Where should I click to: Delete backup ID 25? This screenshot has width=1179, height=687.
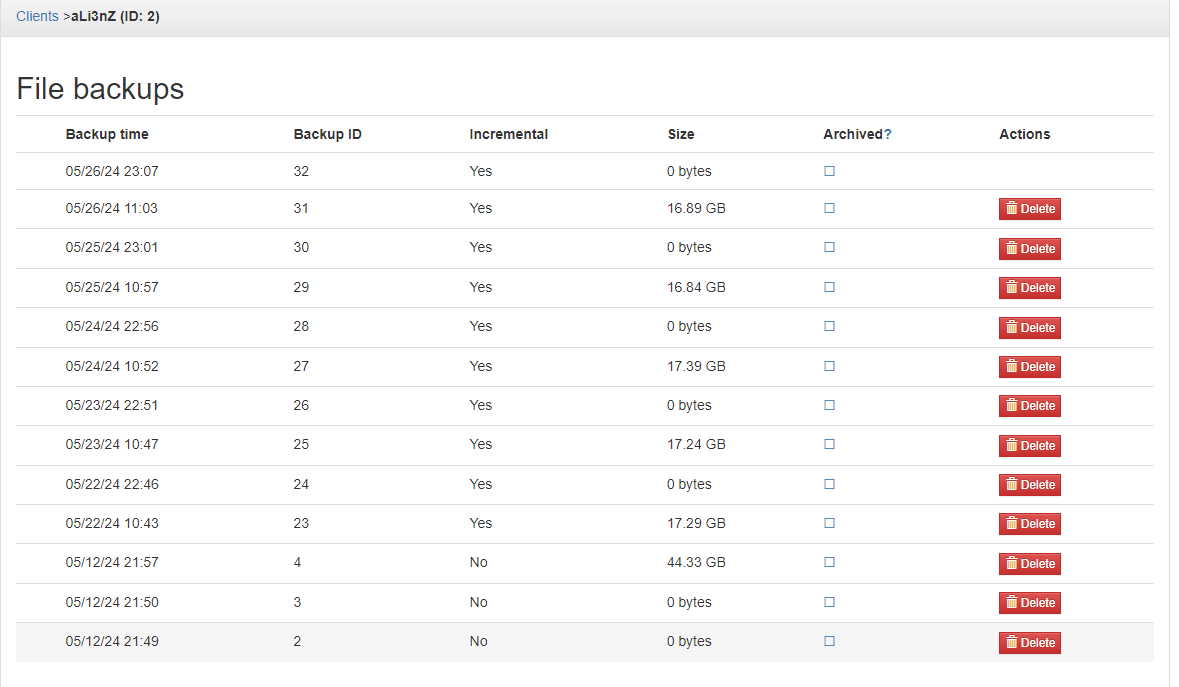click(x=1029, y=446)
